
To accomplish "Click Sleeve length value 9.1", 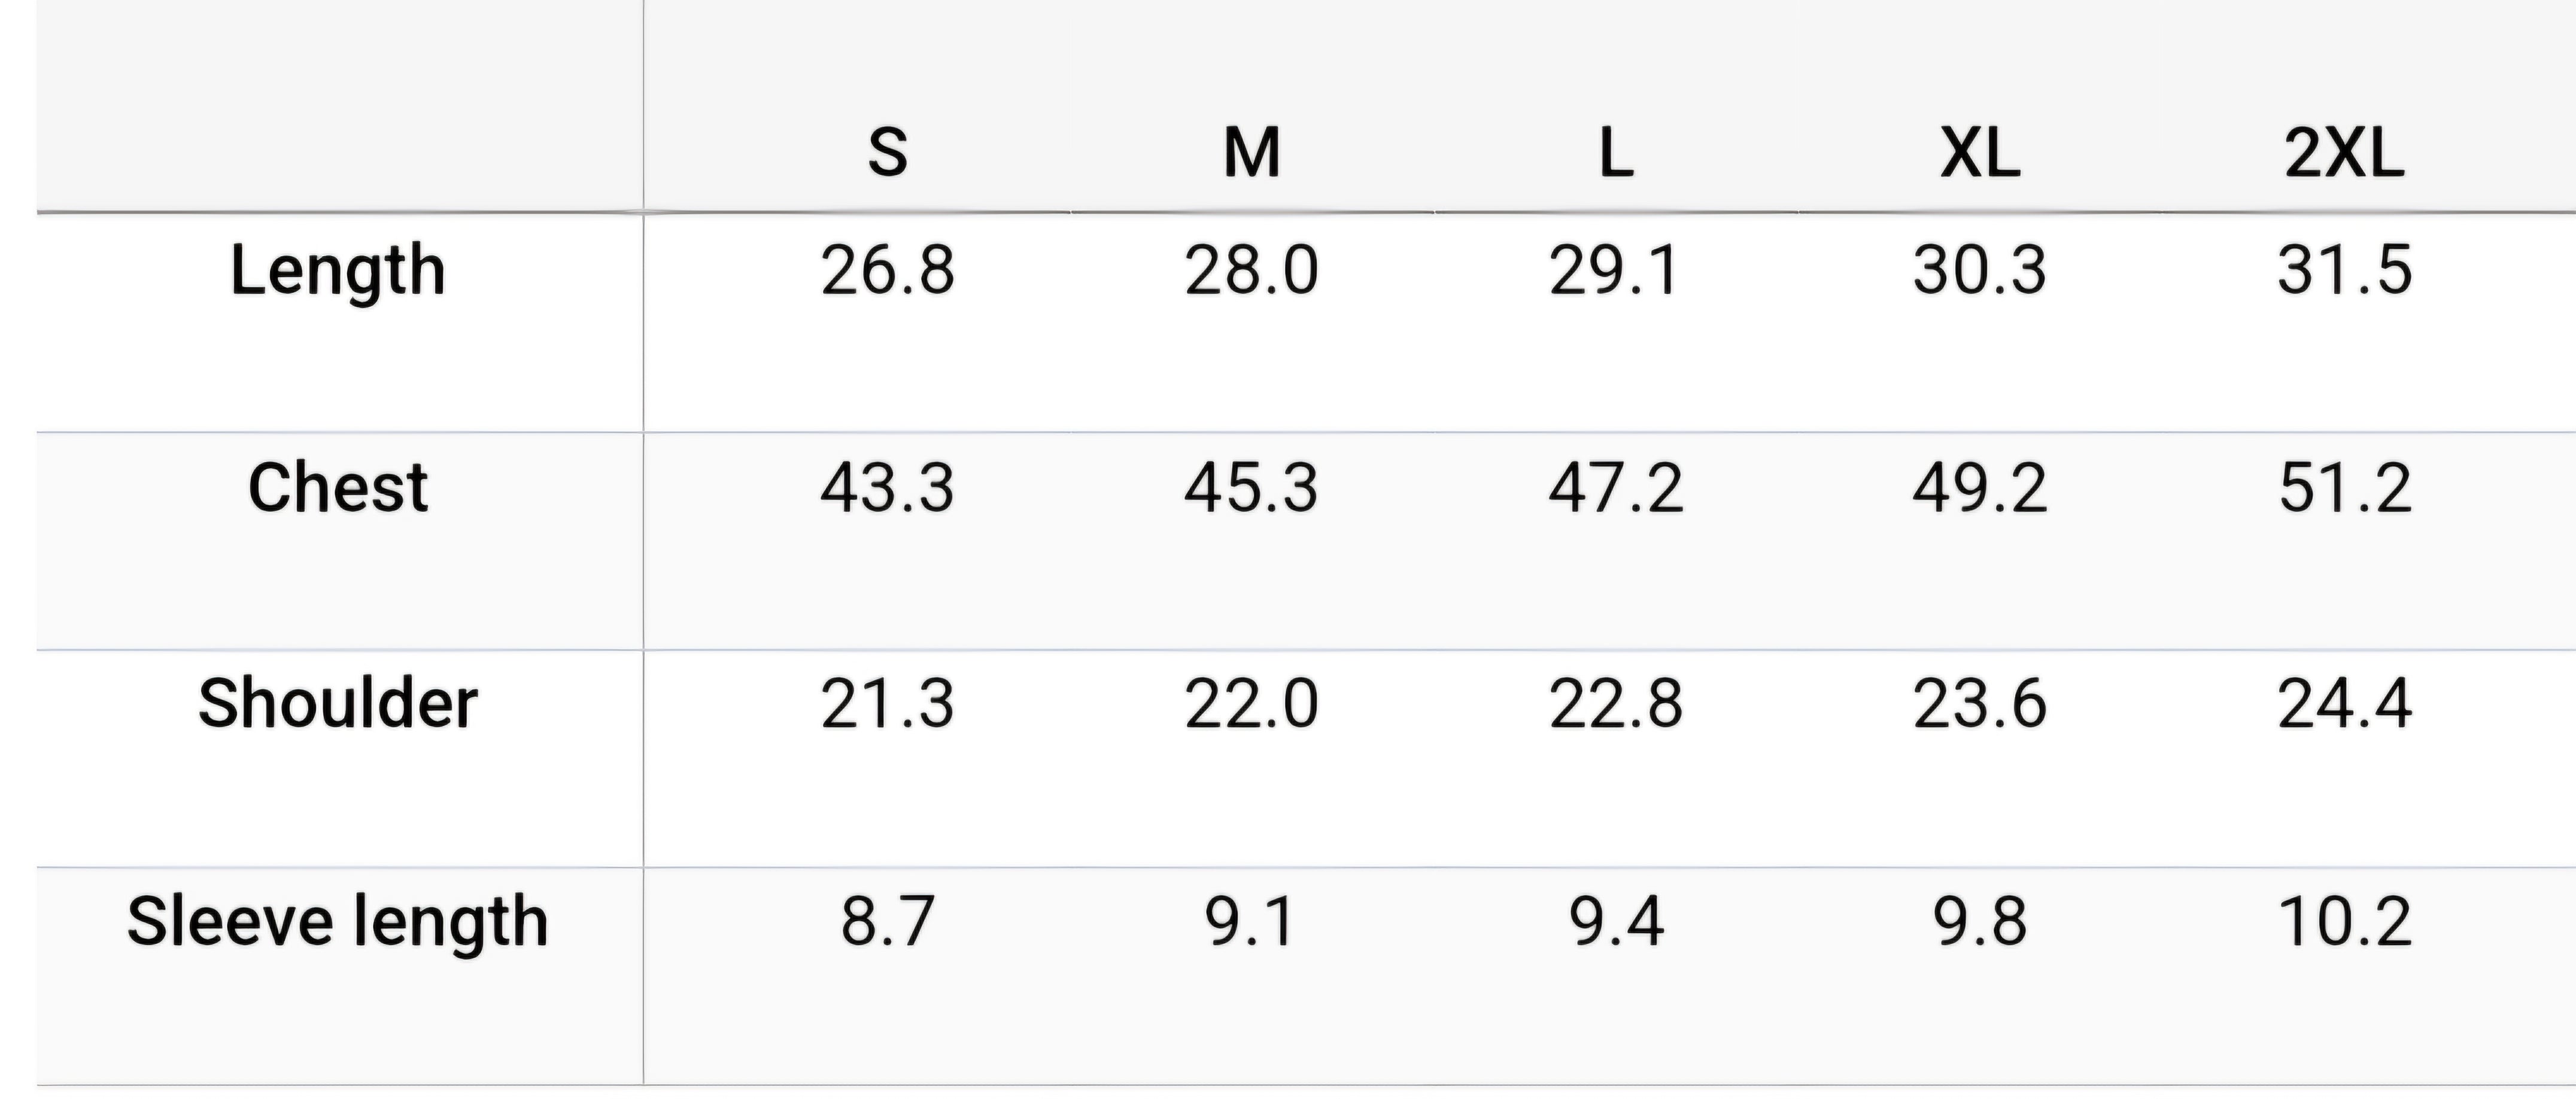I will point(1250,921).
